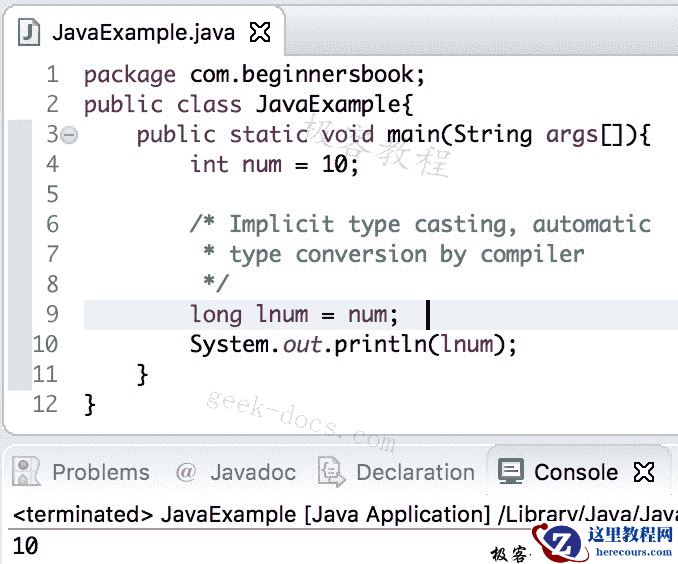Viewport: 678px width, 564px height.
Task: Click the comment 'Implicit type casting, automatic'
Action: click(440, 225)
